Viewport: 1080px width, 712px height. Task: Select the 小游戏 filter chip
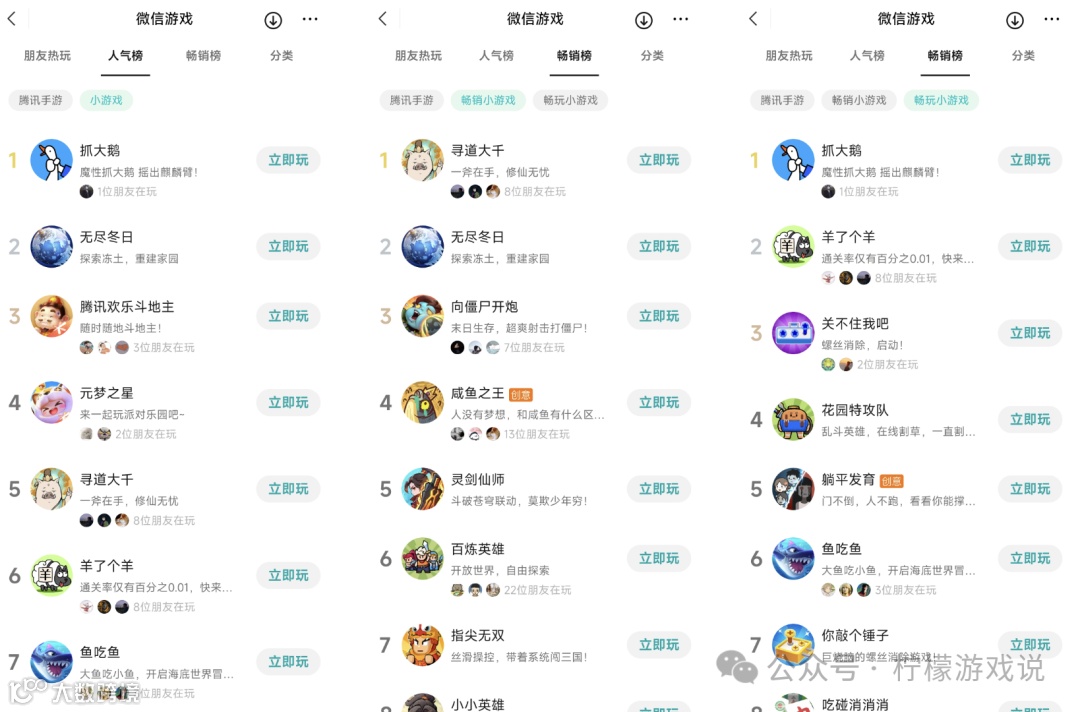tap(106, 101)
